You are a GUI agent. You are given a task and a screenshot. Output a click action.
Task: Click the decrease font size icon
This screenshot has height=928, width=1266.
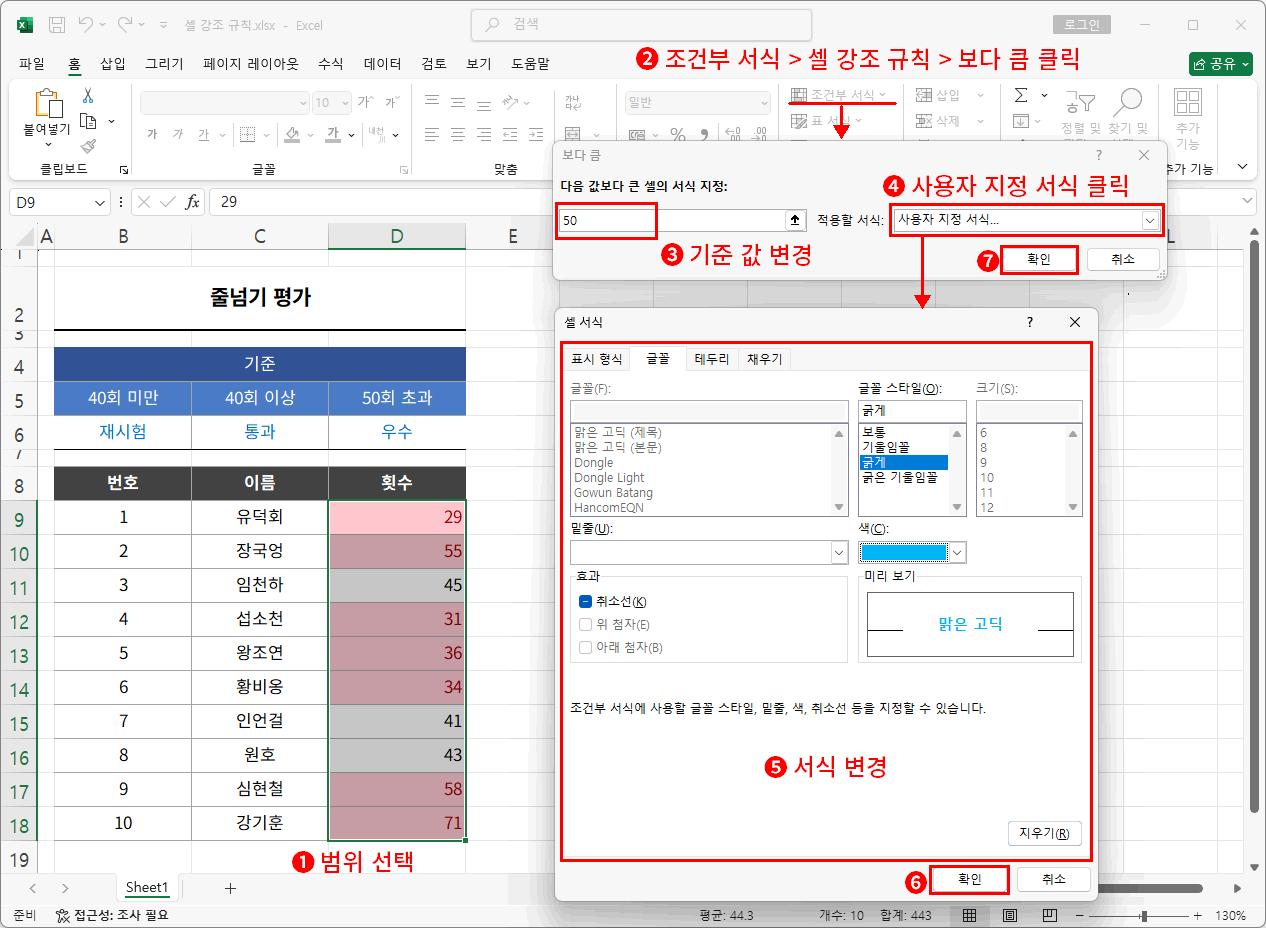[391, 102]
